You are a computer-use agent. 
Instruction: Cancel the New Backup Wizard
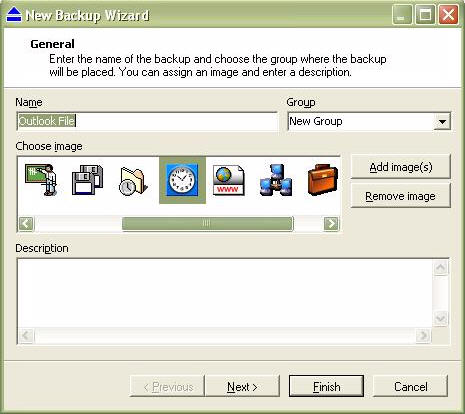tap(411, 387)
